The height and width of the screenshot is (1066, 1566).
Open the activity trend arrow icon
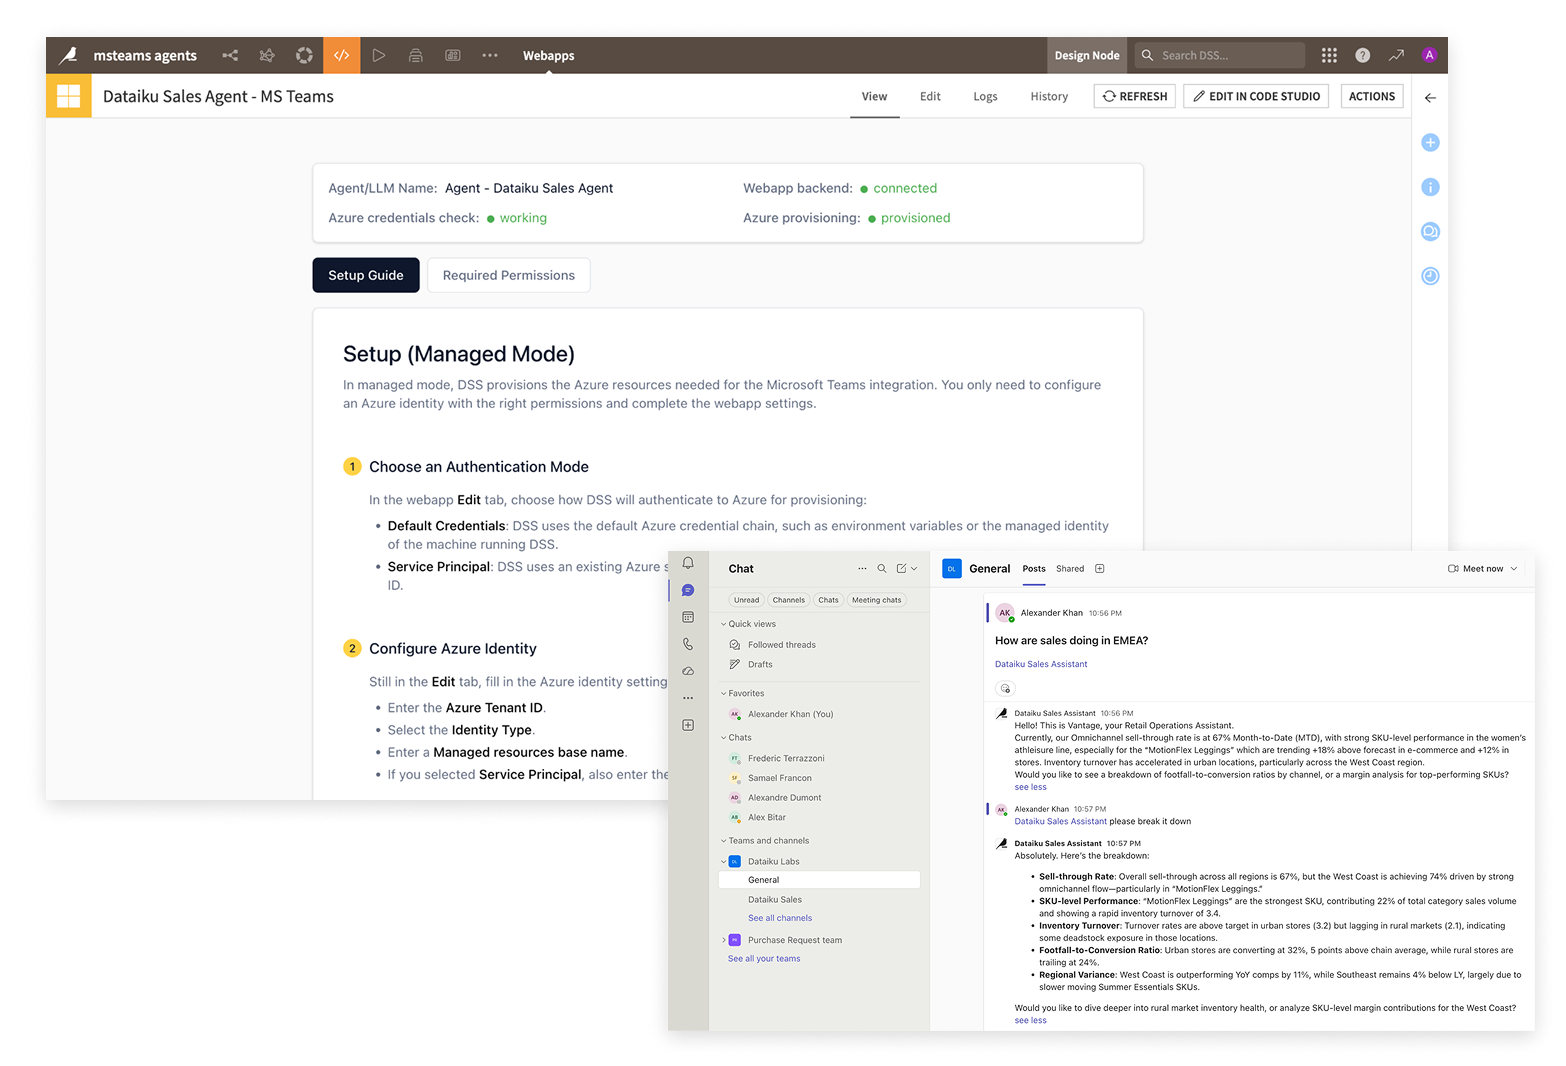[x=1396, y=55]
